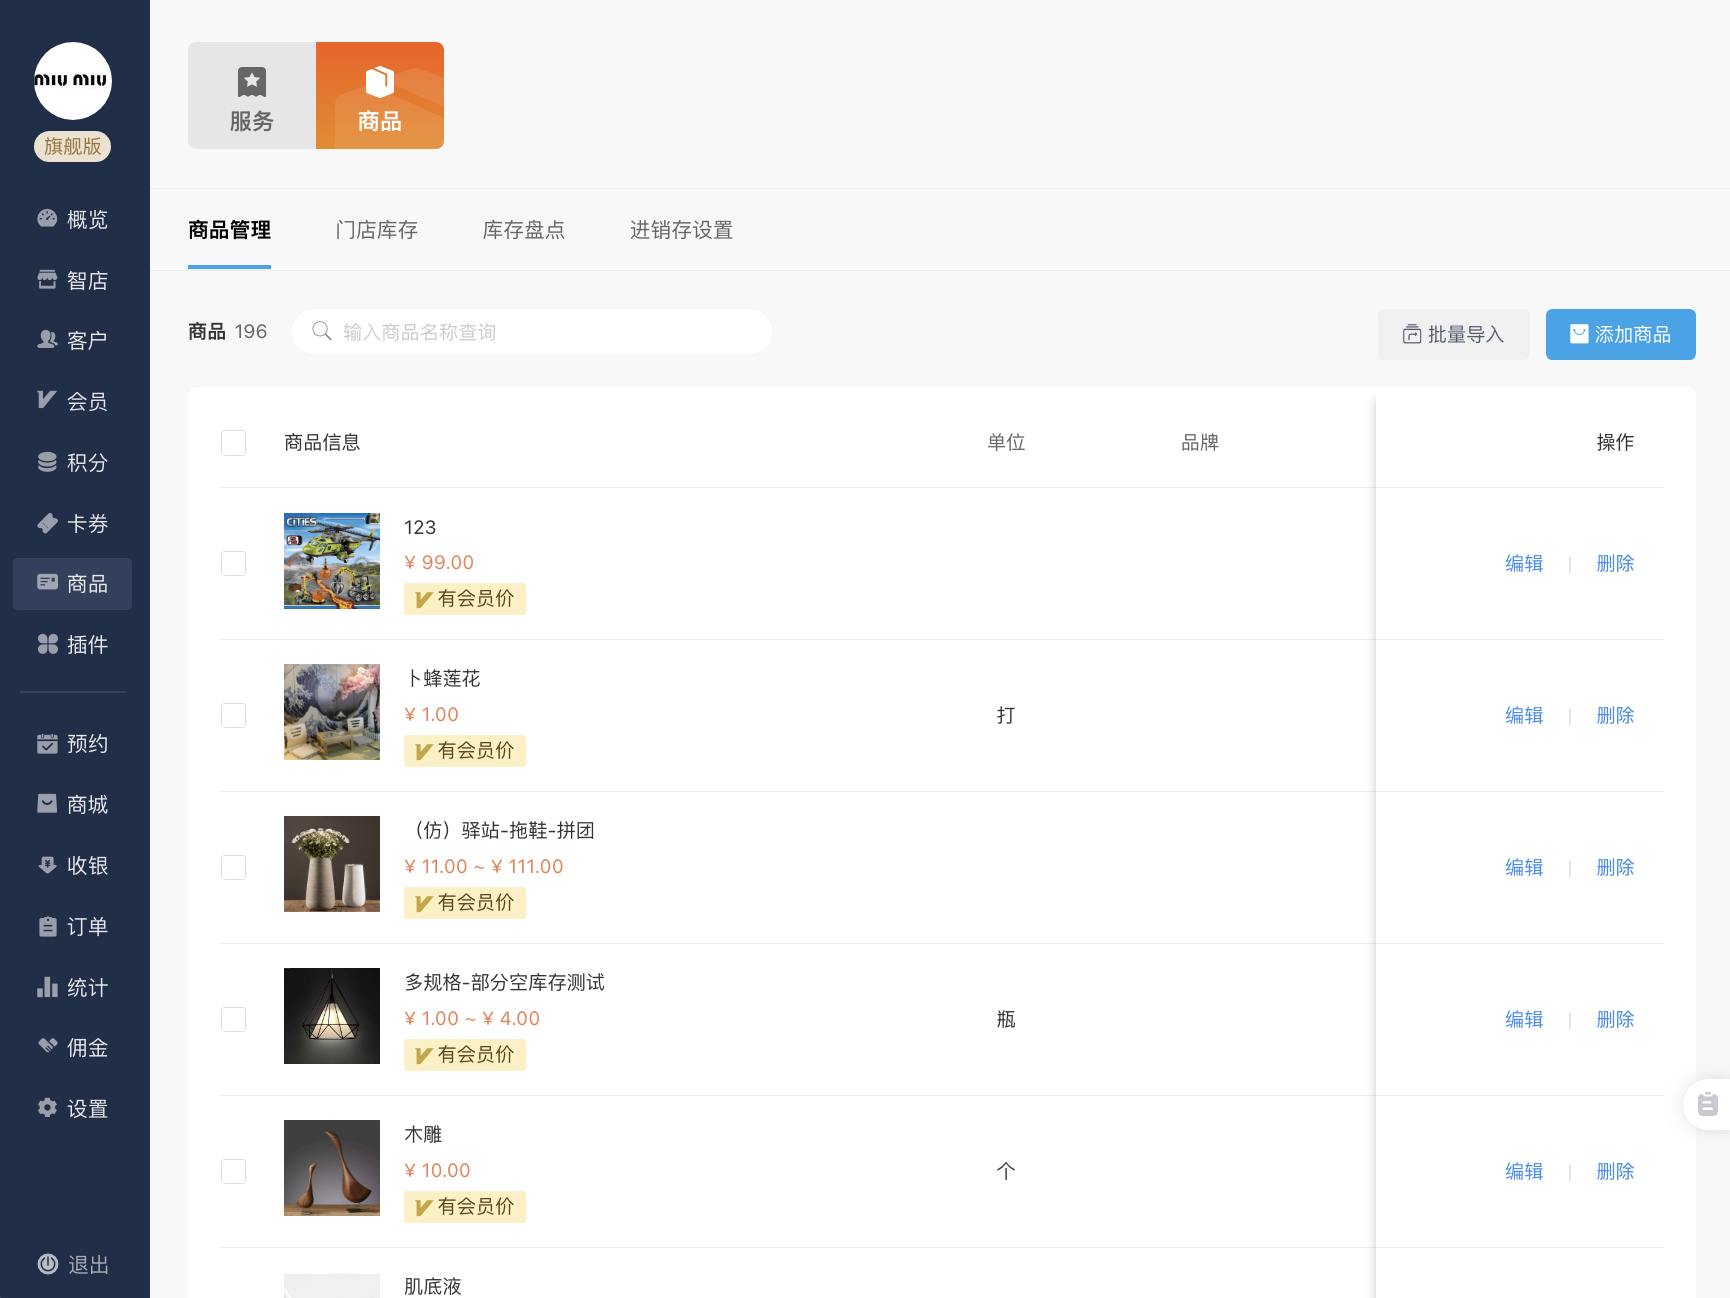The height and width of the screenshot is (1298, 1730).
Task: Open 概览 overview in sidebar
Action: point(73,219)
